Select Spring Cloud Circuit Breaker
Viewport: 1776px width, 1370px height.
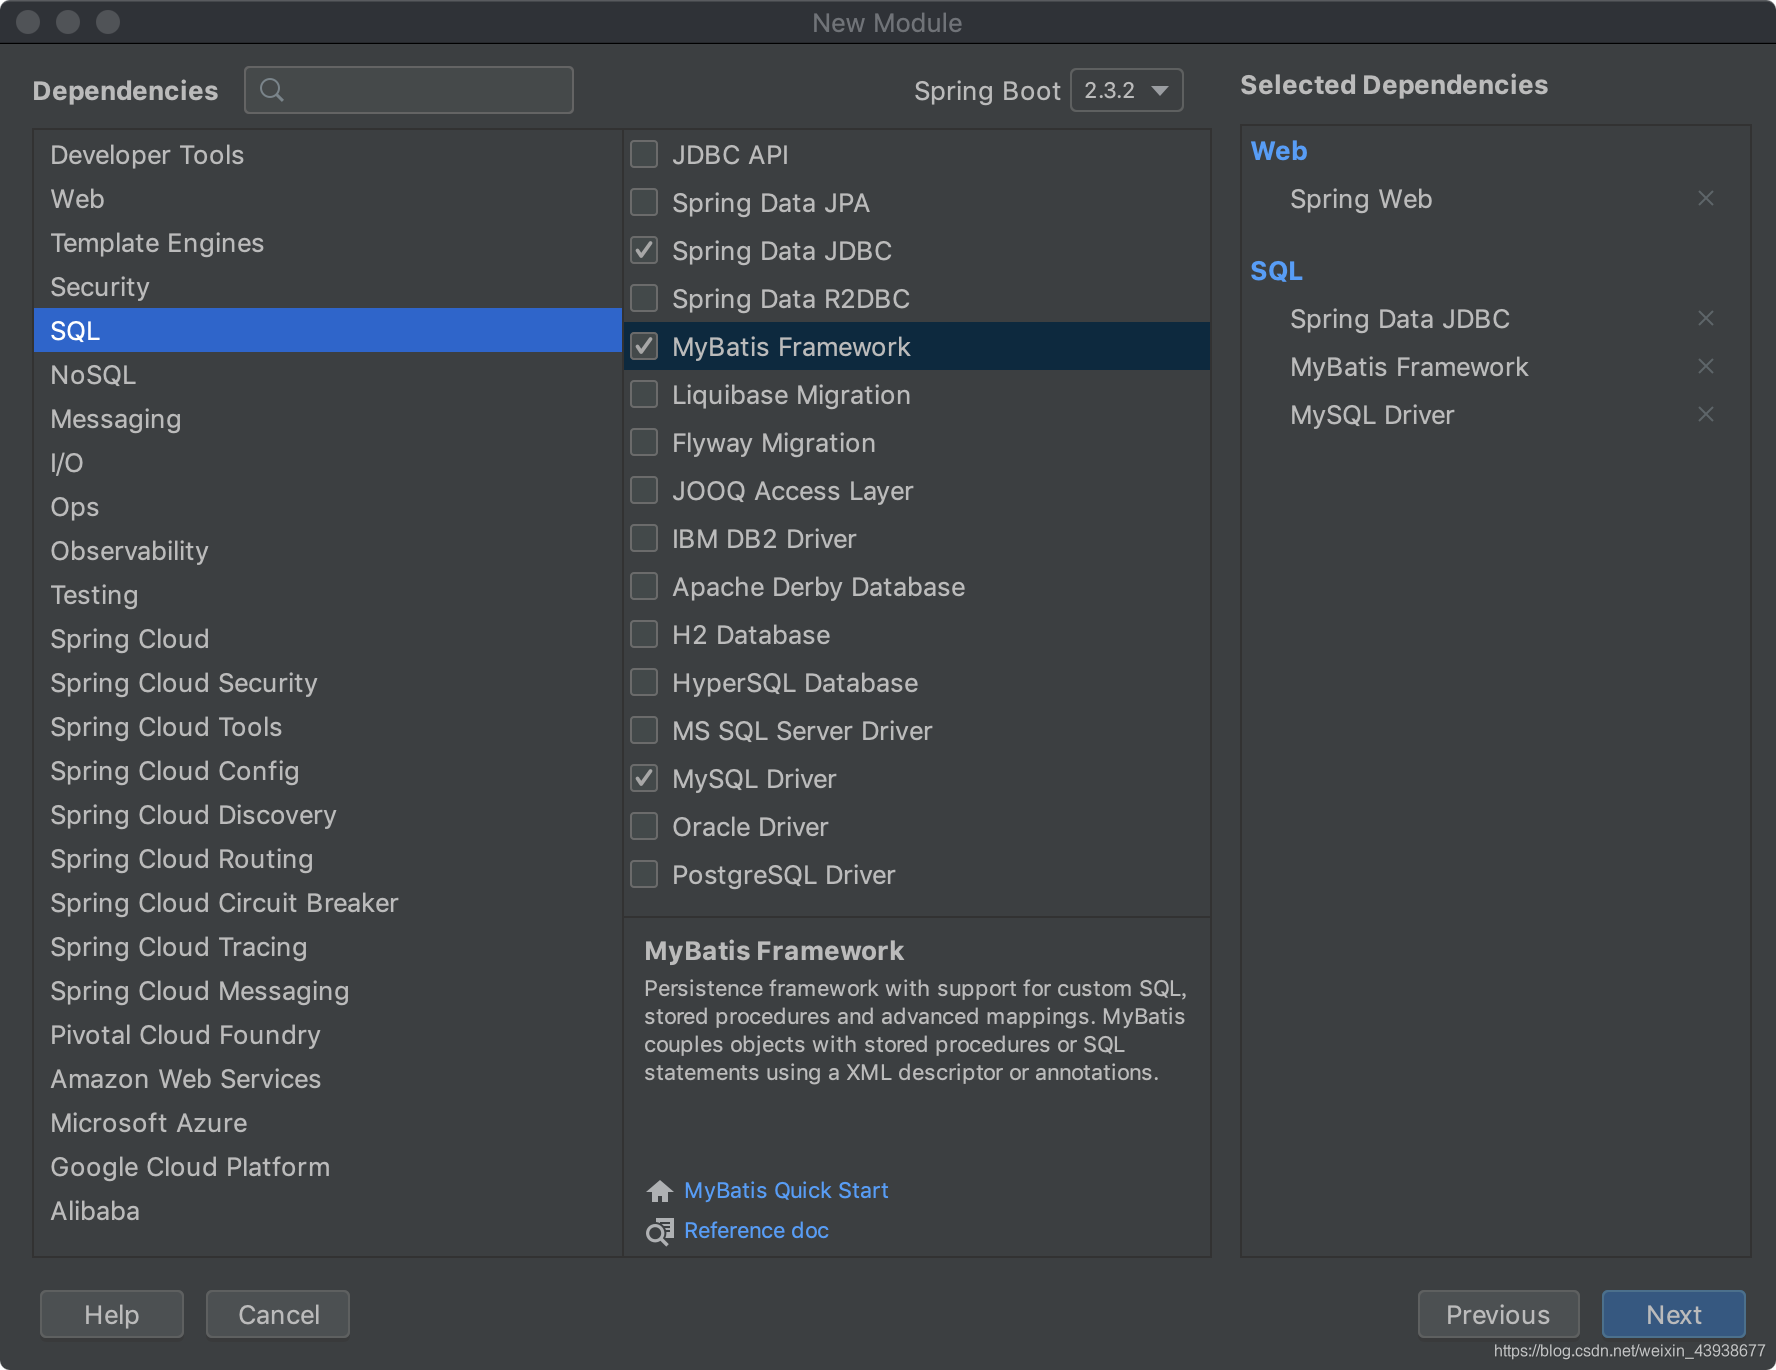coord(328,903)
